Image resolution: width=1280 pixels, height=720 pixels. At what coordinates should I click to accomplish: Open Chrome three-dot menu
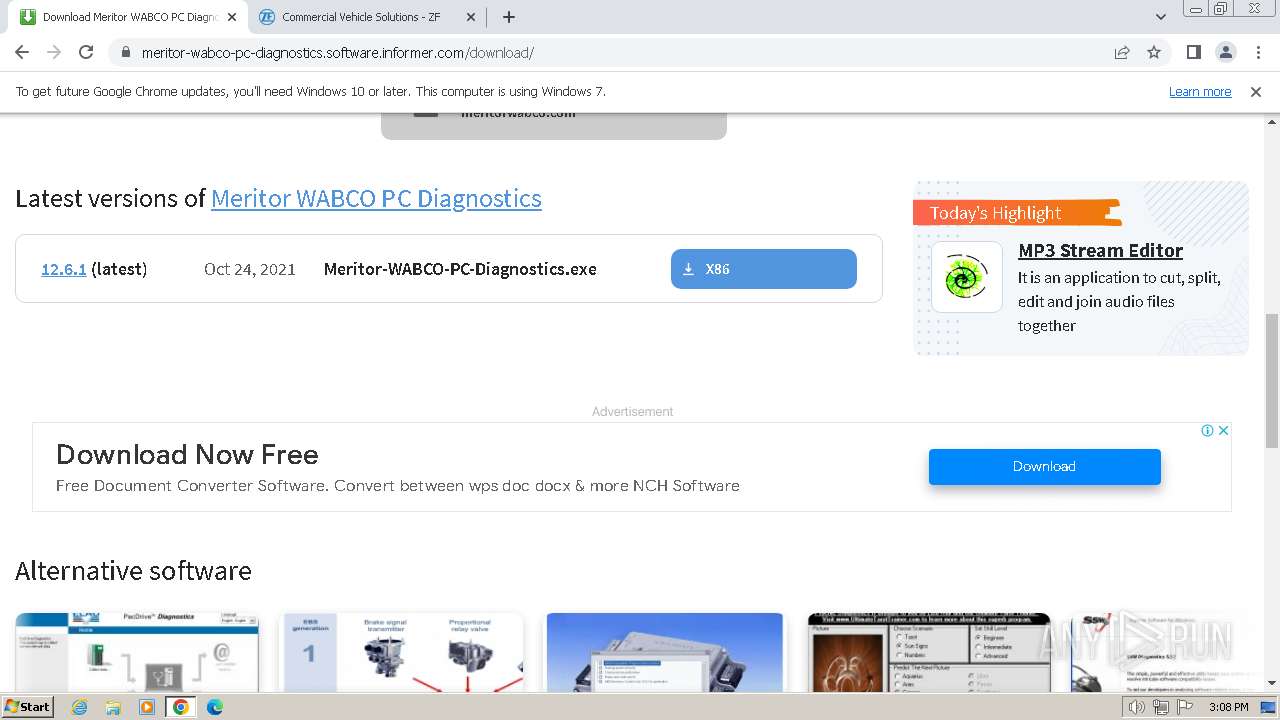pos(1258,53)
